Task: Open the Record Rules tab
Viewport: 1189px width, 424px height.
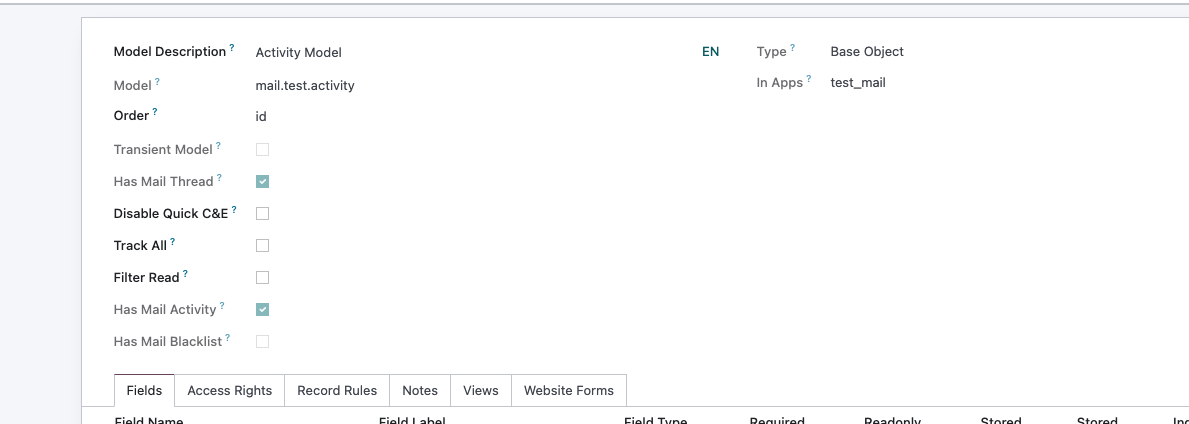Action: 337,391
